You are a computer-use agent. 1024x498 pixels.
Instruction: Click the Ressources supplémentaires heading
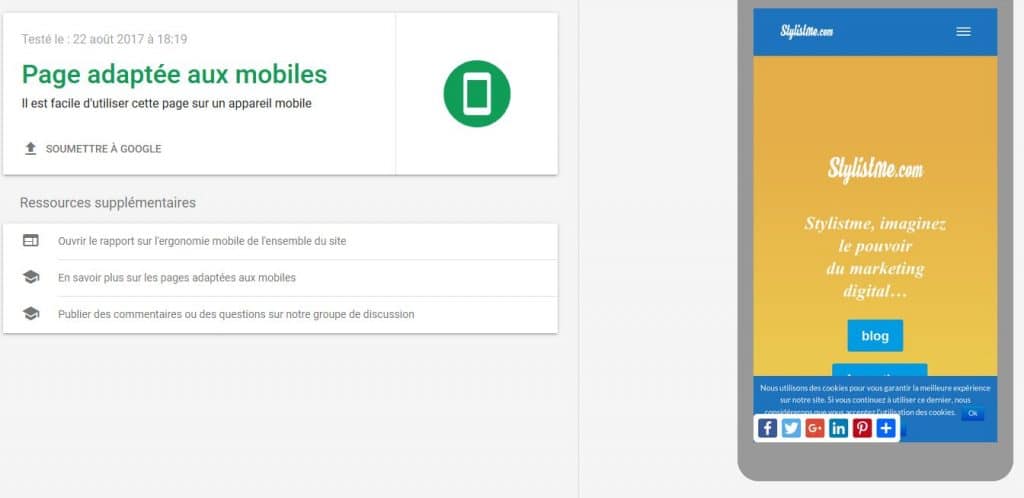click(x=108, y=202)
